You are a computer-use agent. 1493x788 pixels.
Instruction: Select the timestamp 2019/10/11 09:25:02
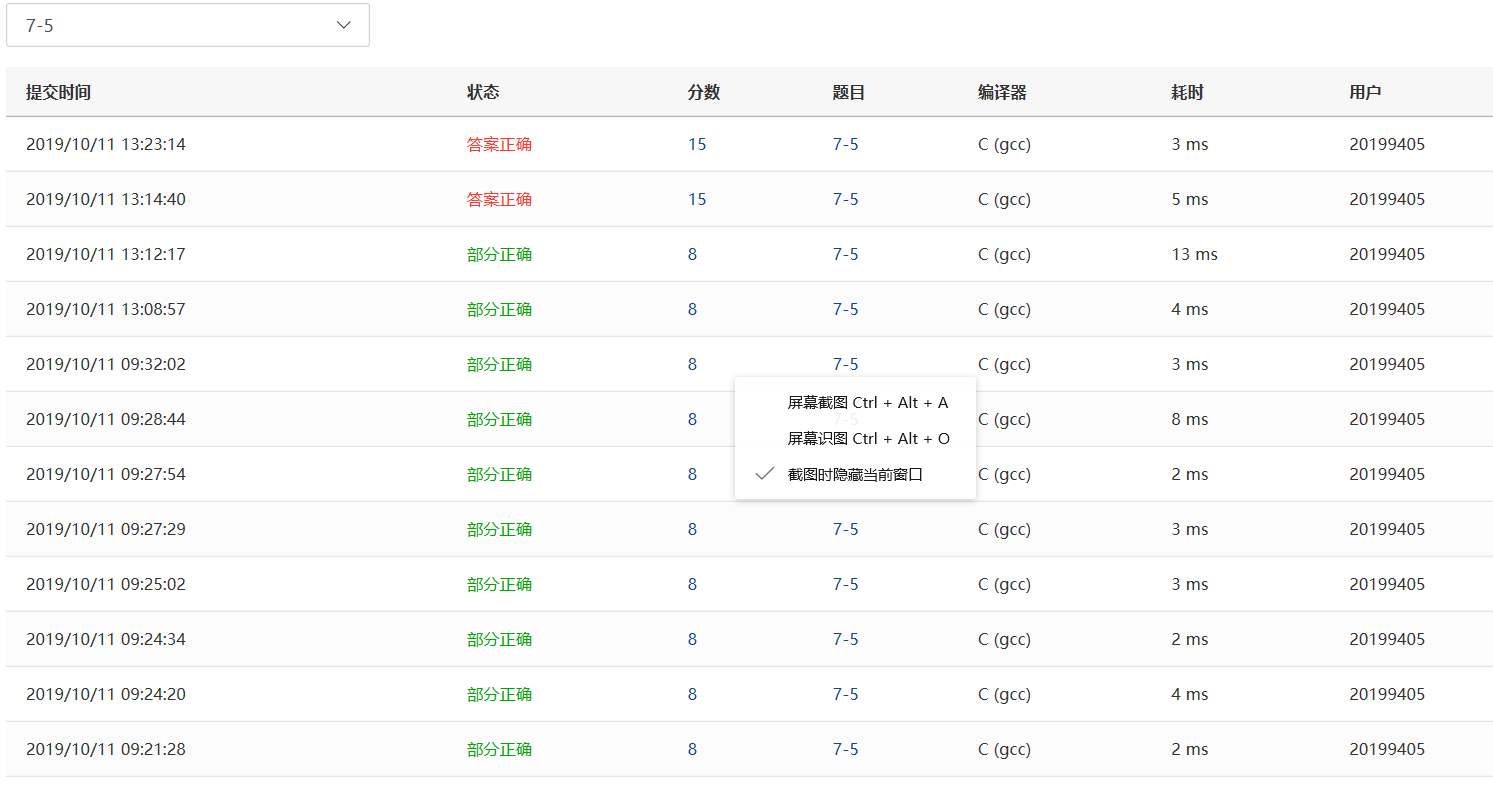coord(106,584)
